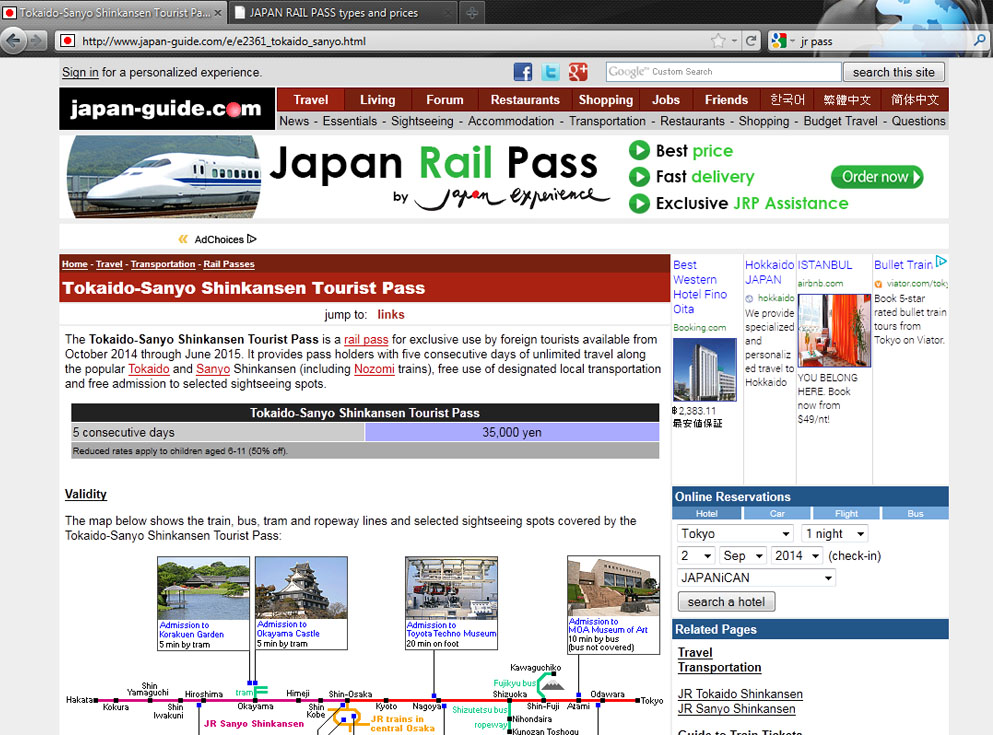Select the Car reservation tab
The width and height of the screenshot is (993, 735).
777,513
